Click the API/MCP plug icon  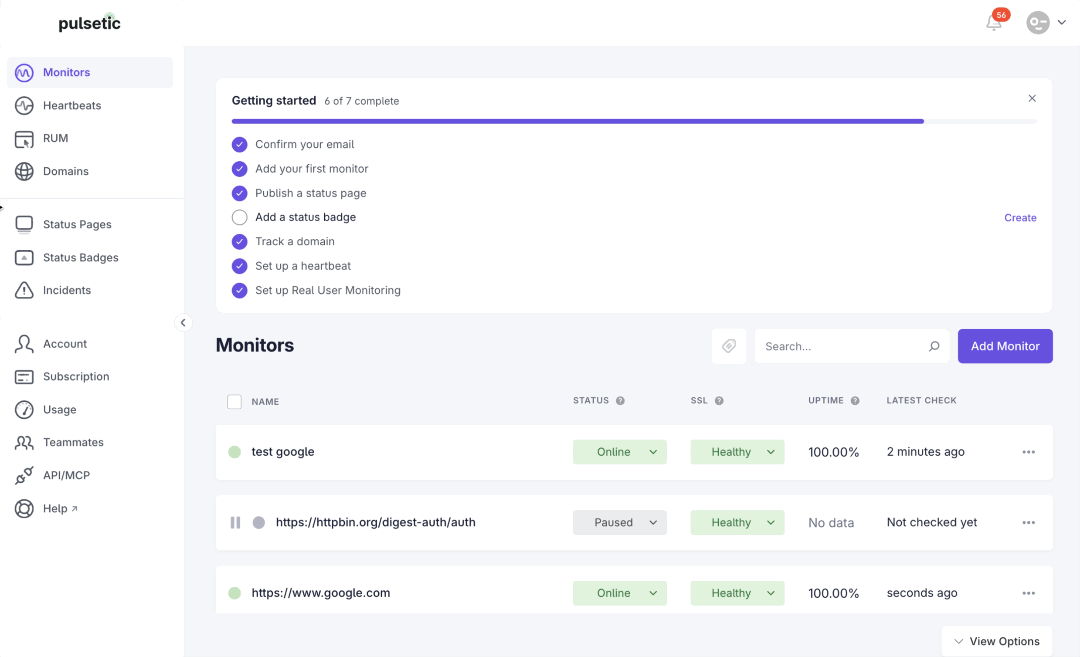coord(24,475)
